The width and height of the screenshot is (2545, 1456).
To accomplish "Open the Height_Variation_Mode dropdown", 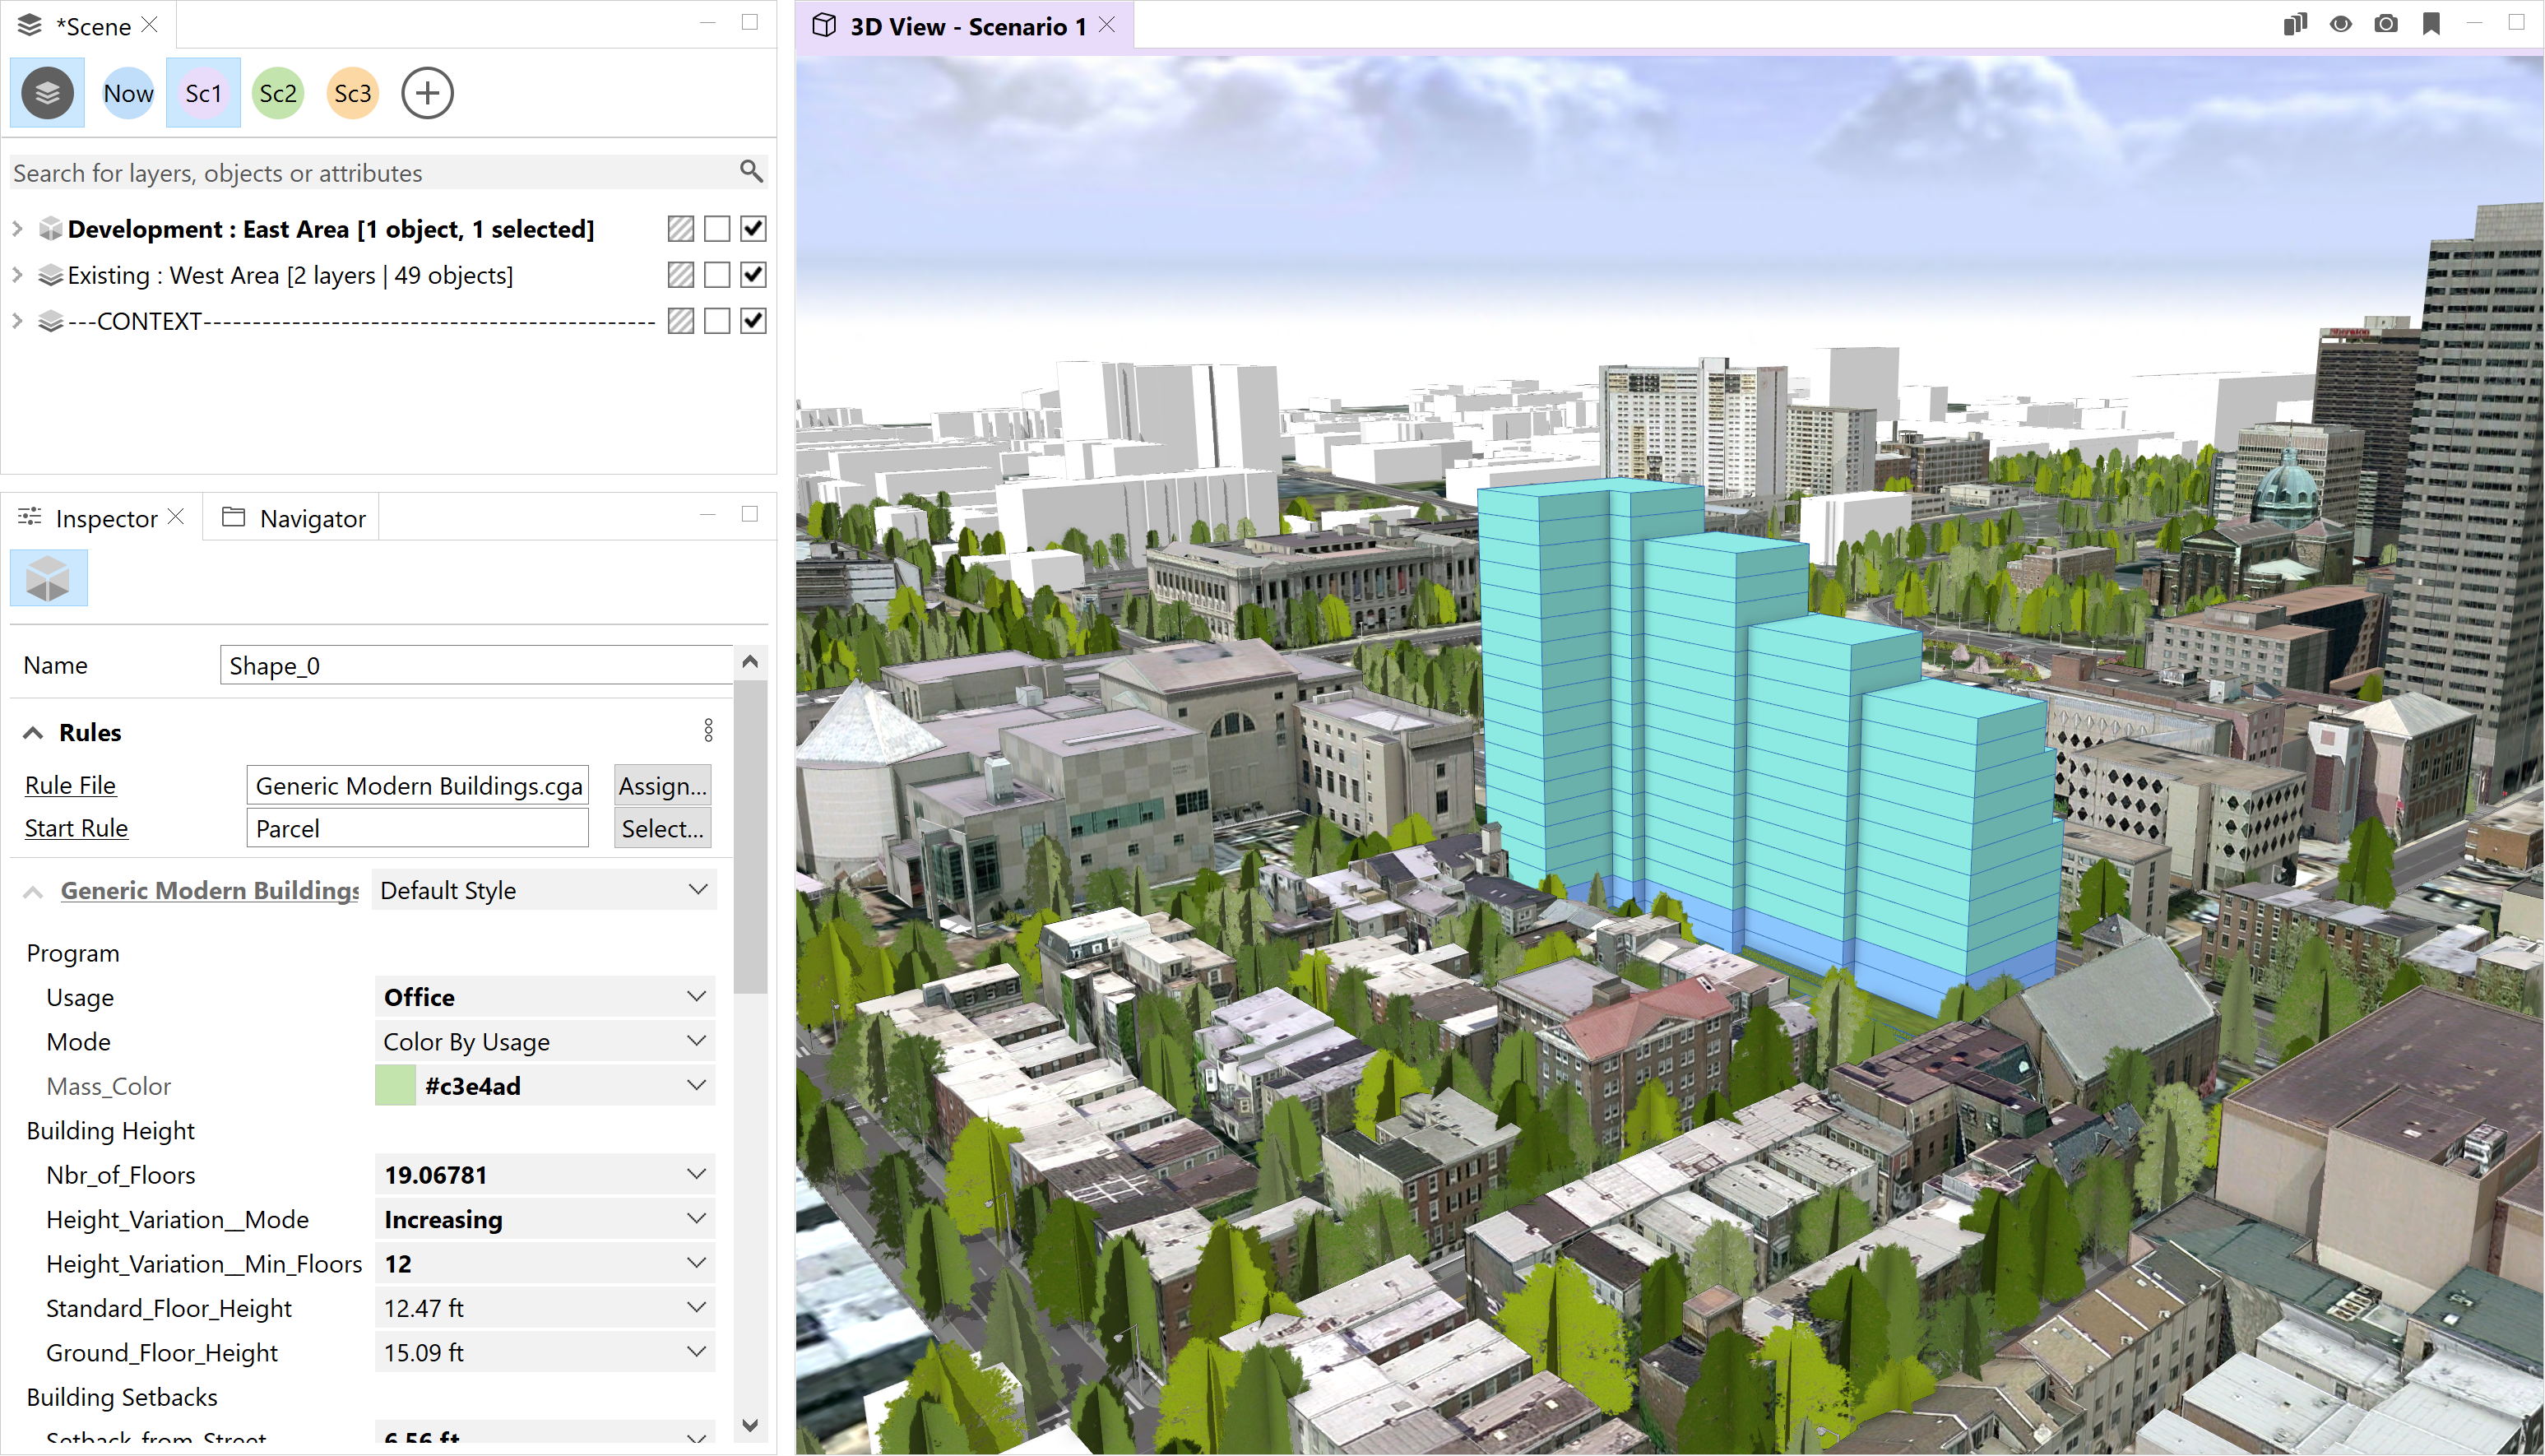I will pyautogui.click(x=544, y=1219).
